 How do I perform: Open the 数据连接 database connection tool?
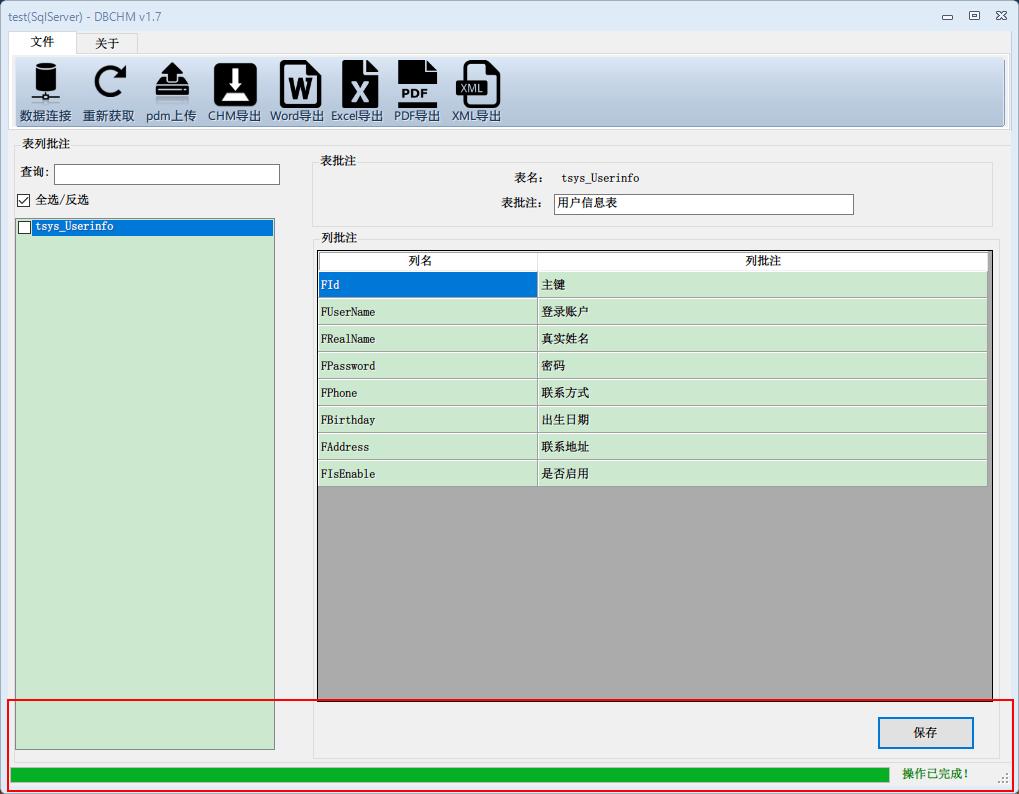(43, 91)
